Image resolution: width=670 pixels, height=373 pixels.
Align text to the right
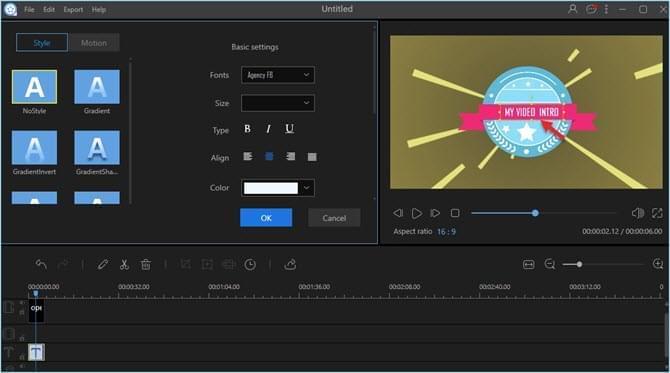[291, 157]
